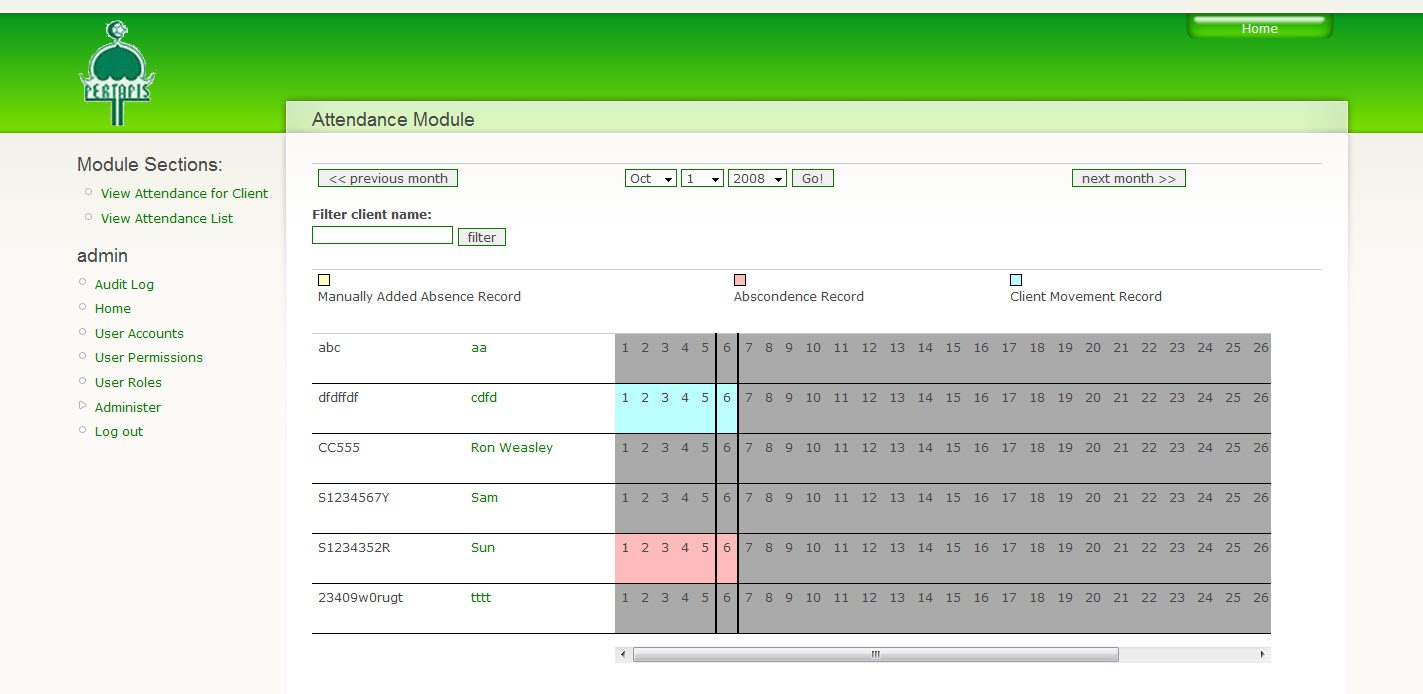
Task: Open client tttt
Action: (x=481, y=597)
